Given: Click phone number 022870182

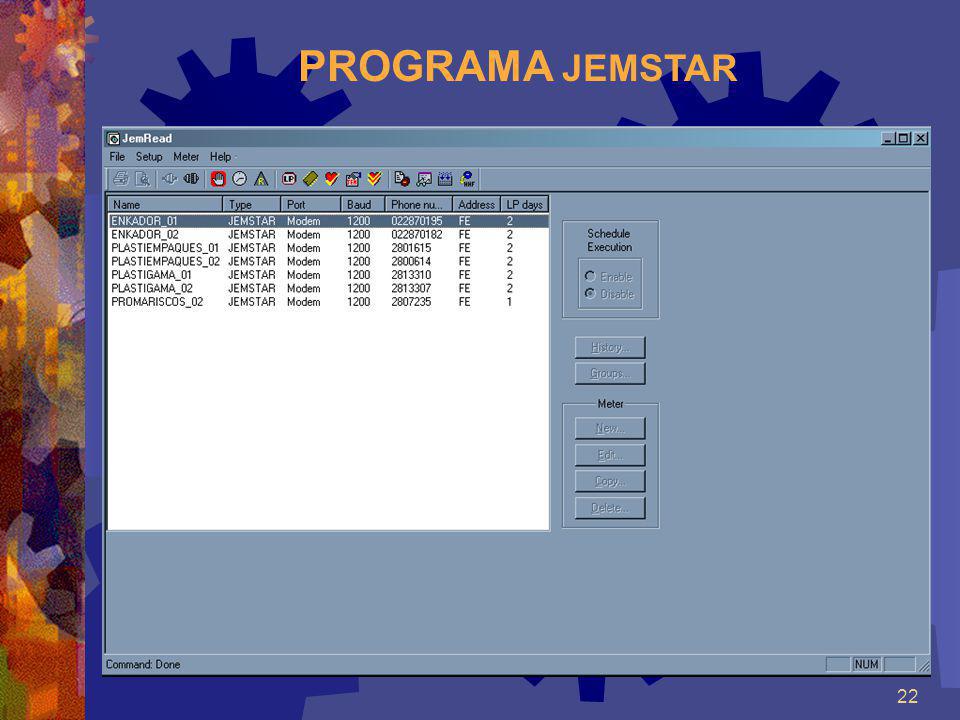Looking at the screenshot, I should pos(416,234).
